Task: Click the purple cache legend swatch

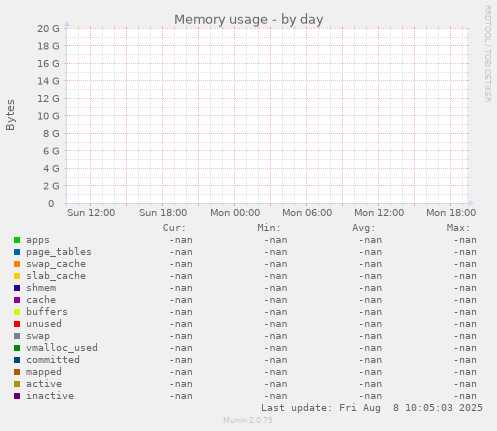Action: [x=17, y=300]
